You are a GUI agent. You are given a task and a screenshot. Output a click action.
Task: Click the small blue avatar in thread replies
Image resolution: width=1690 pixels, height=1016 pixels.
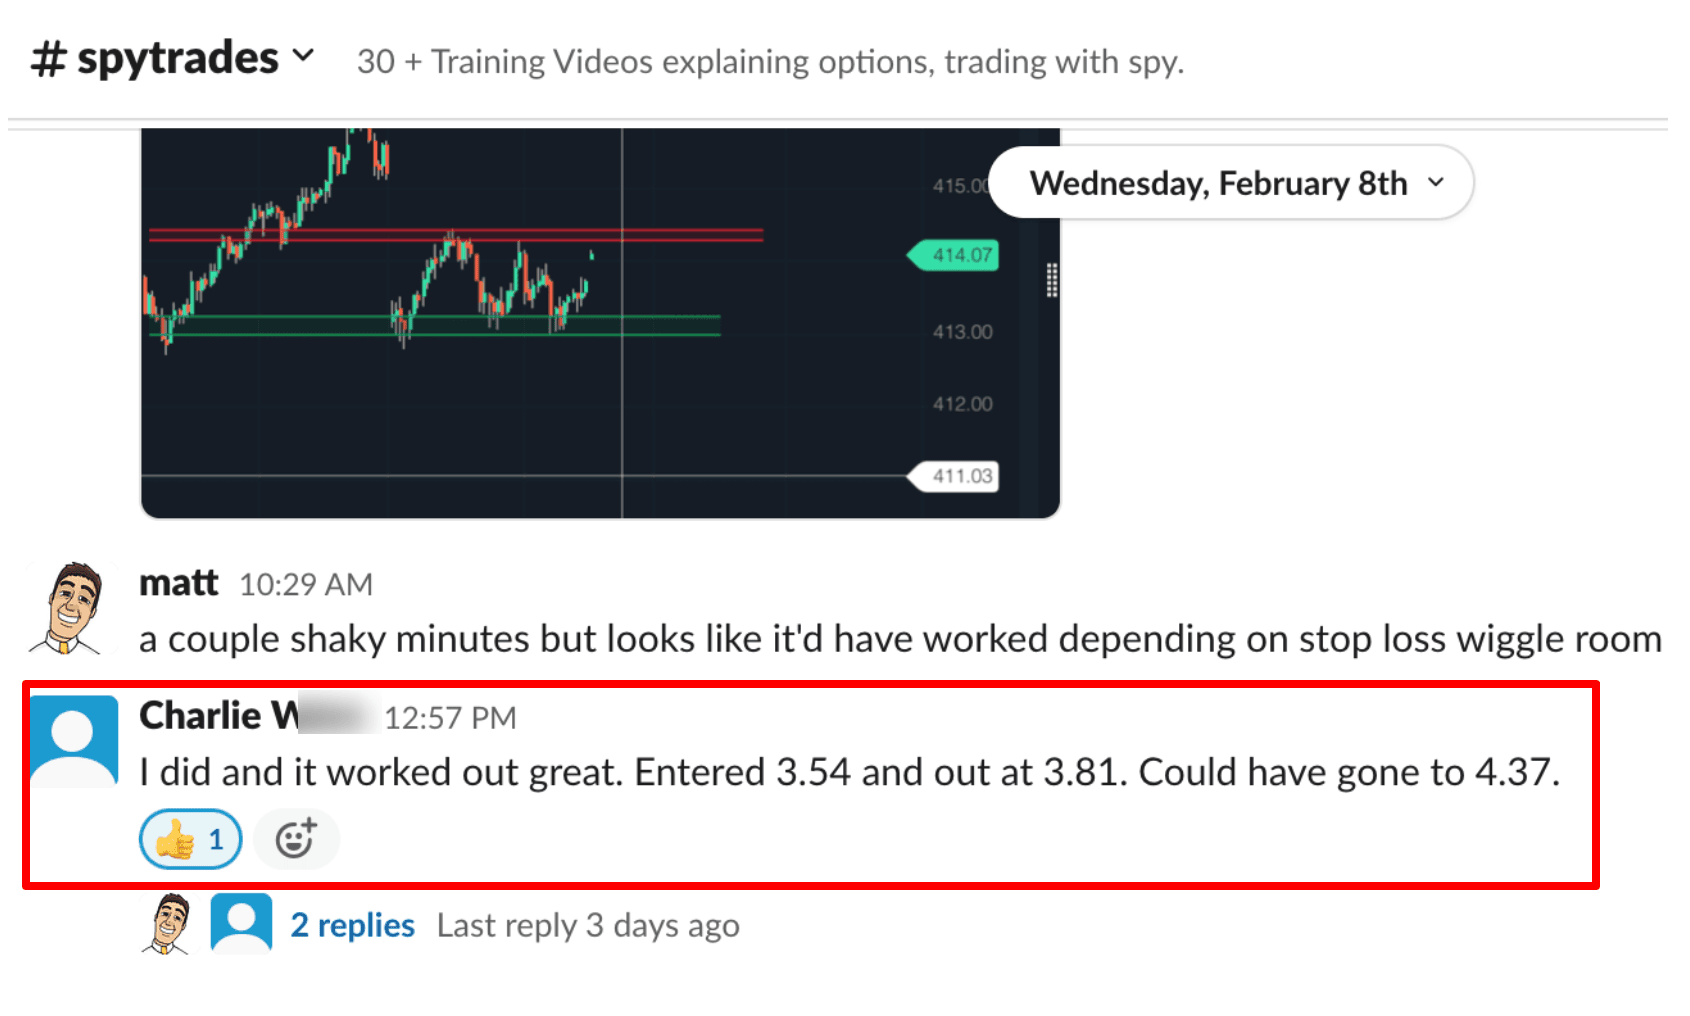pyautogui.click(x=241, y=924)
